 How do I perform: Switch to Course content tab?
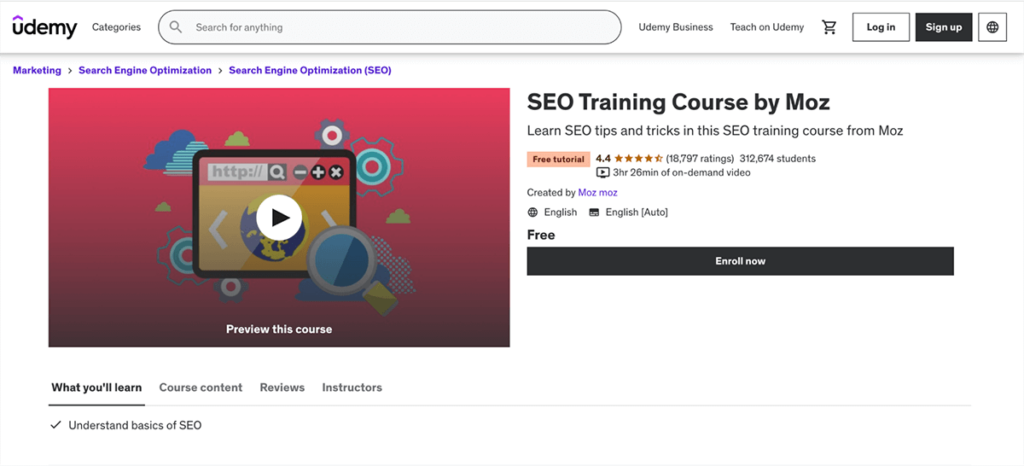tap(200, 388)
